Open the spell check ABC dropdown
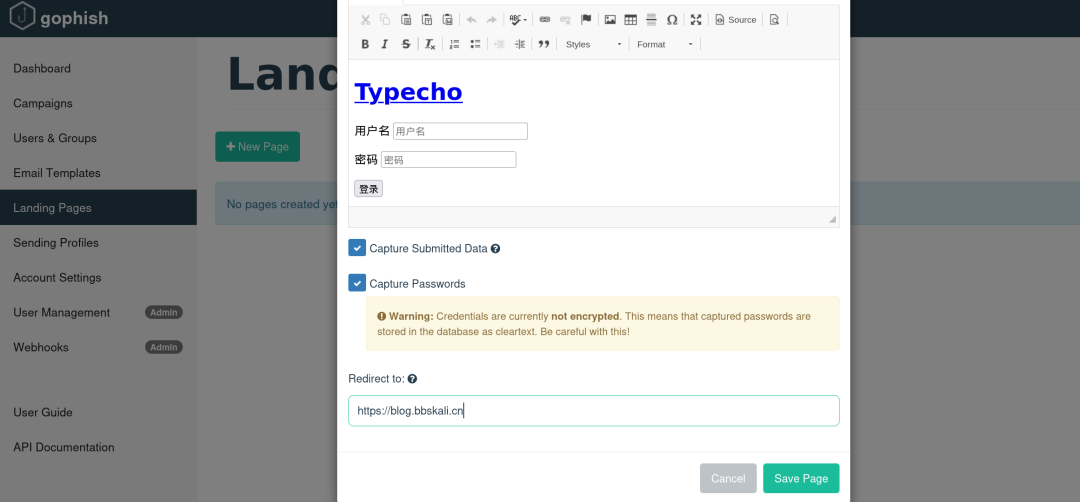1080x502 pixels. 518,20
